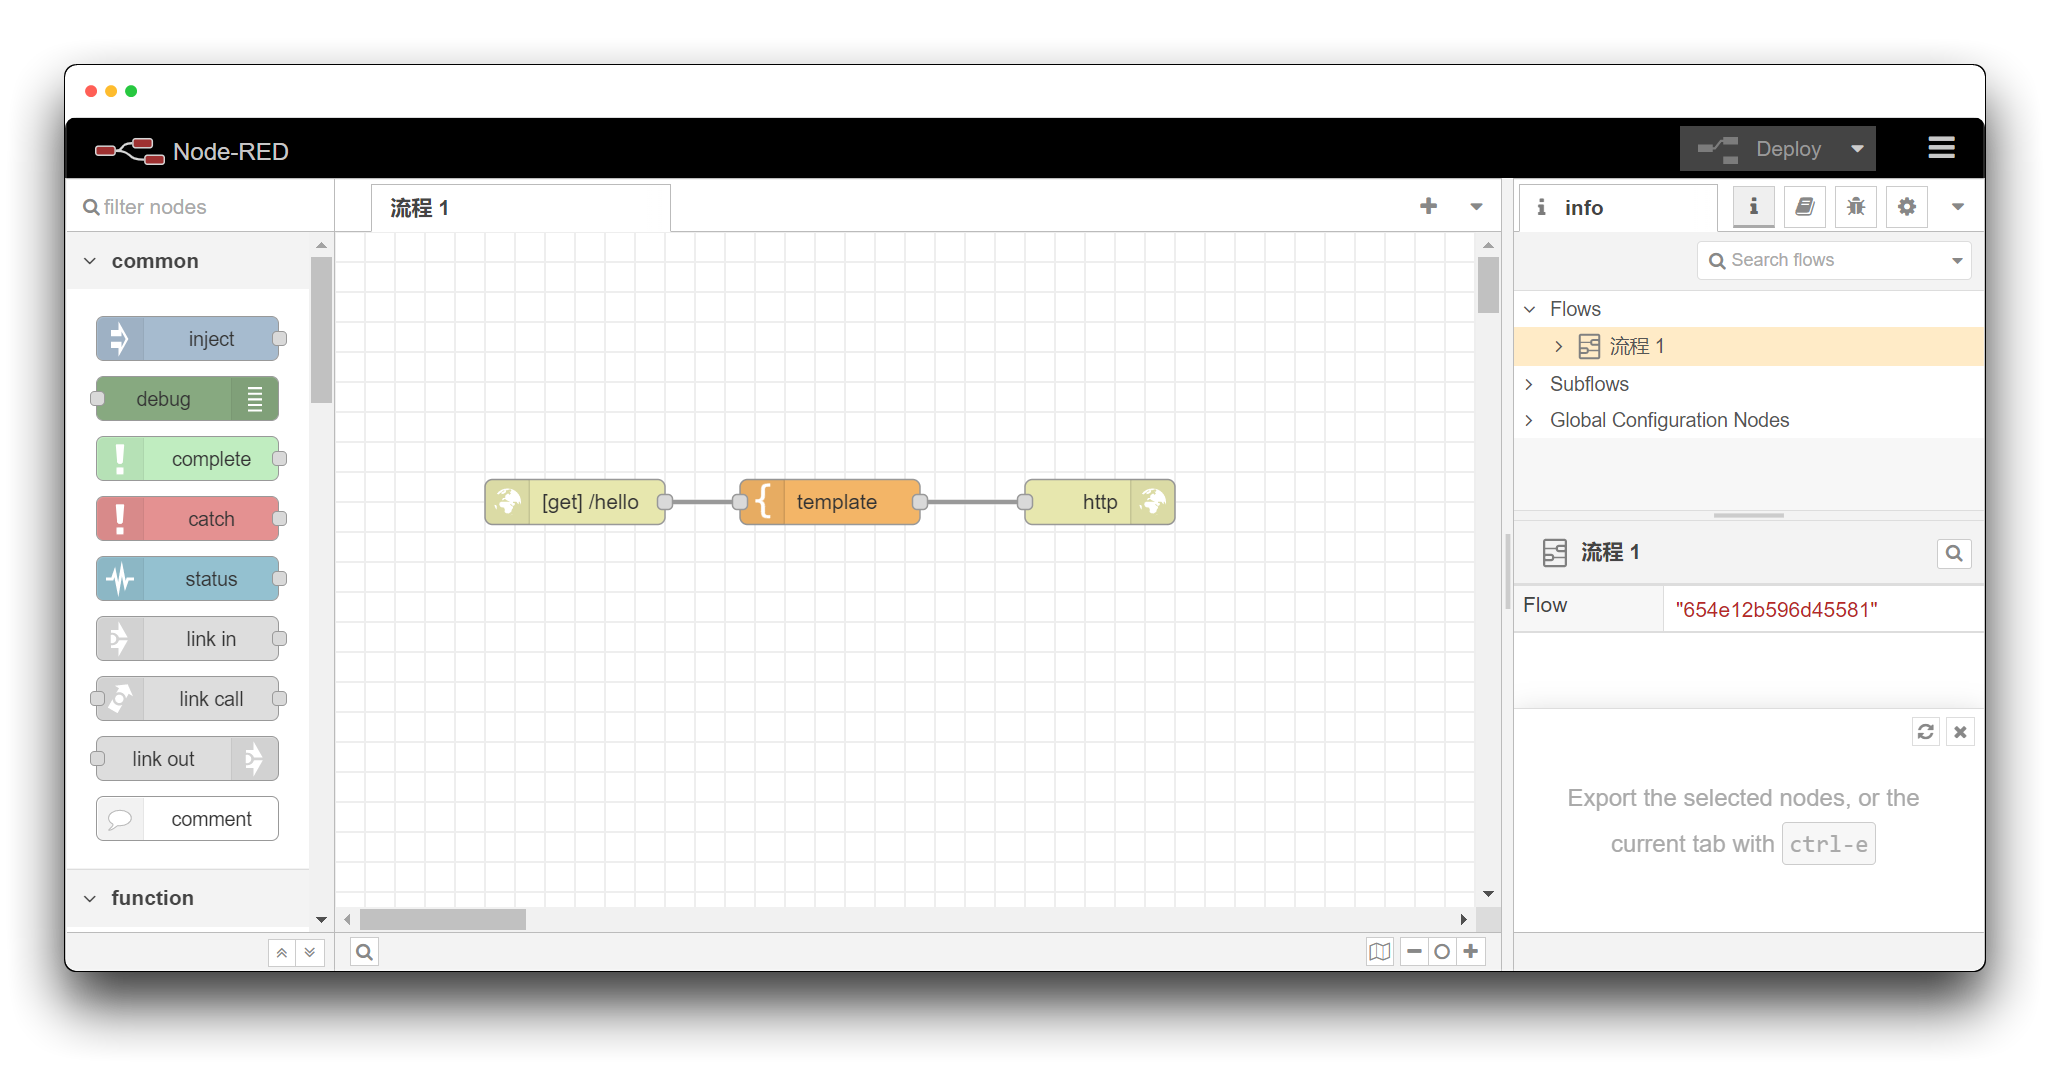Select the http response node on canvas
The image size is (2050, 1068).
[1100, 502]
